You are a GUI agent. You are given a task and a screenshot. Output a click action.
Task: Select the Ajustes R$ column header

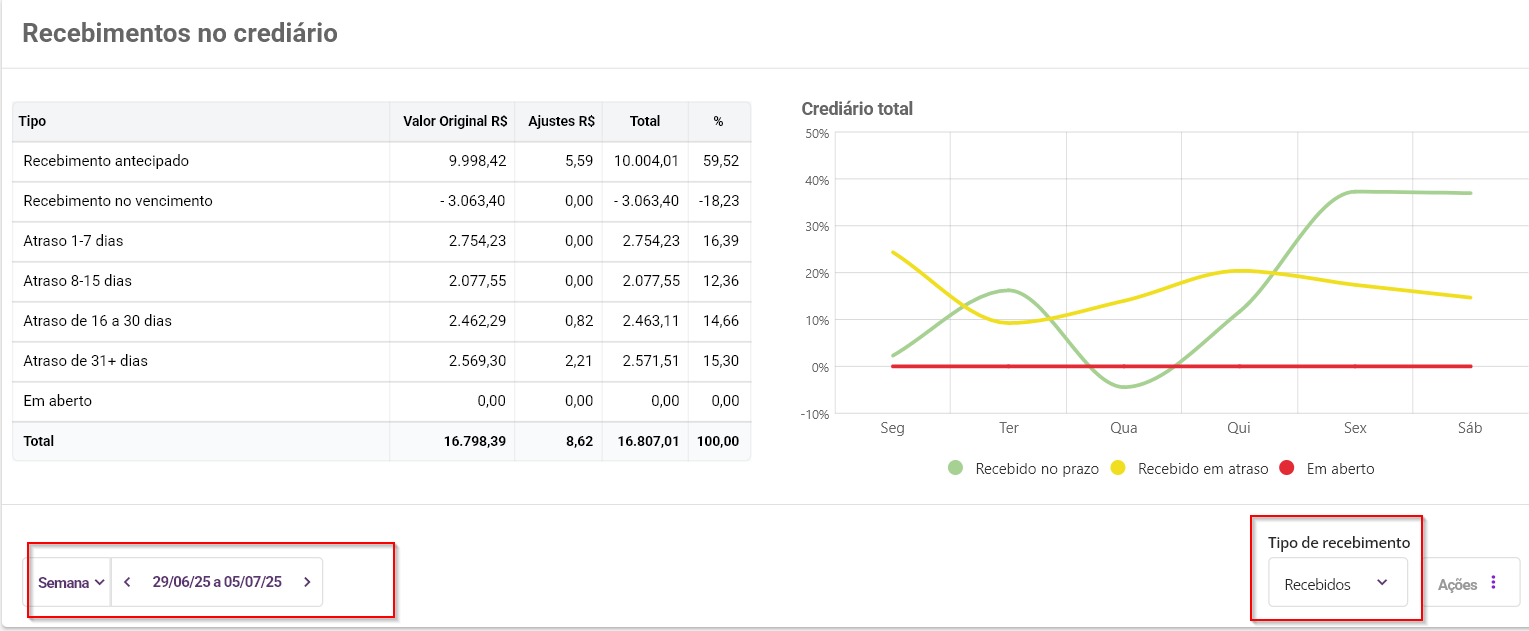pos(561,121)
